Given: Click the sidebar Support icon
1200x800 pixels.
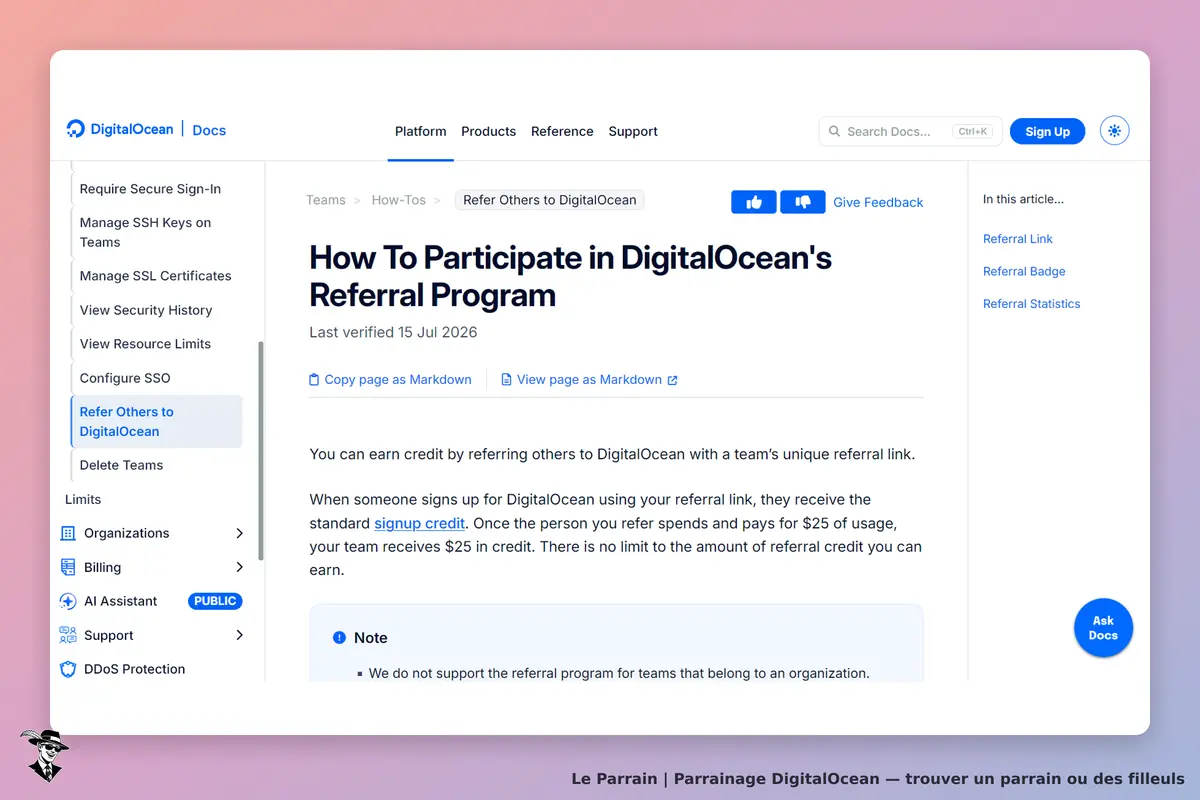Looking at the screenshot, I should [x=68, y=635].
